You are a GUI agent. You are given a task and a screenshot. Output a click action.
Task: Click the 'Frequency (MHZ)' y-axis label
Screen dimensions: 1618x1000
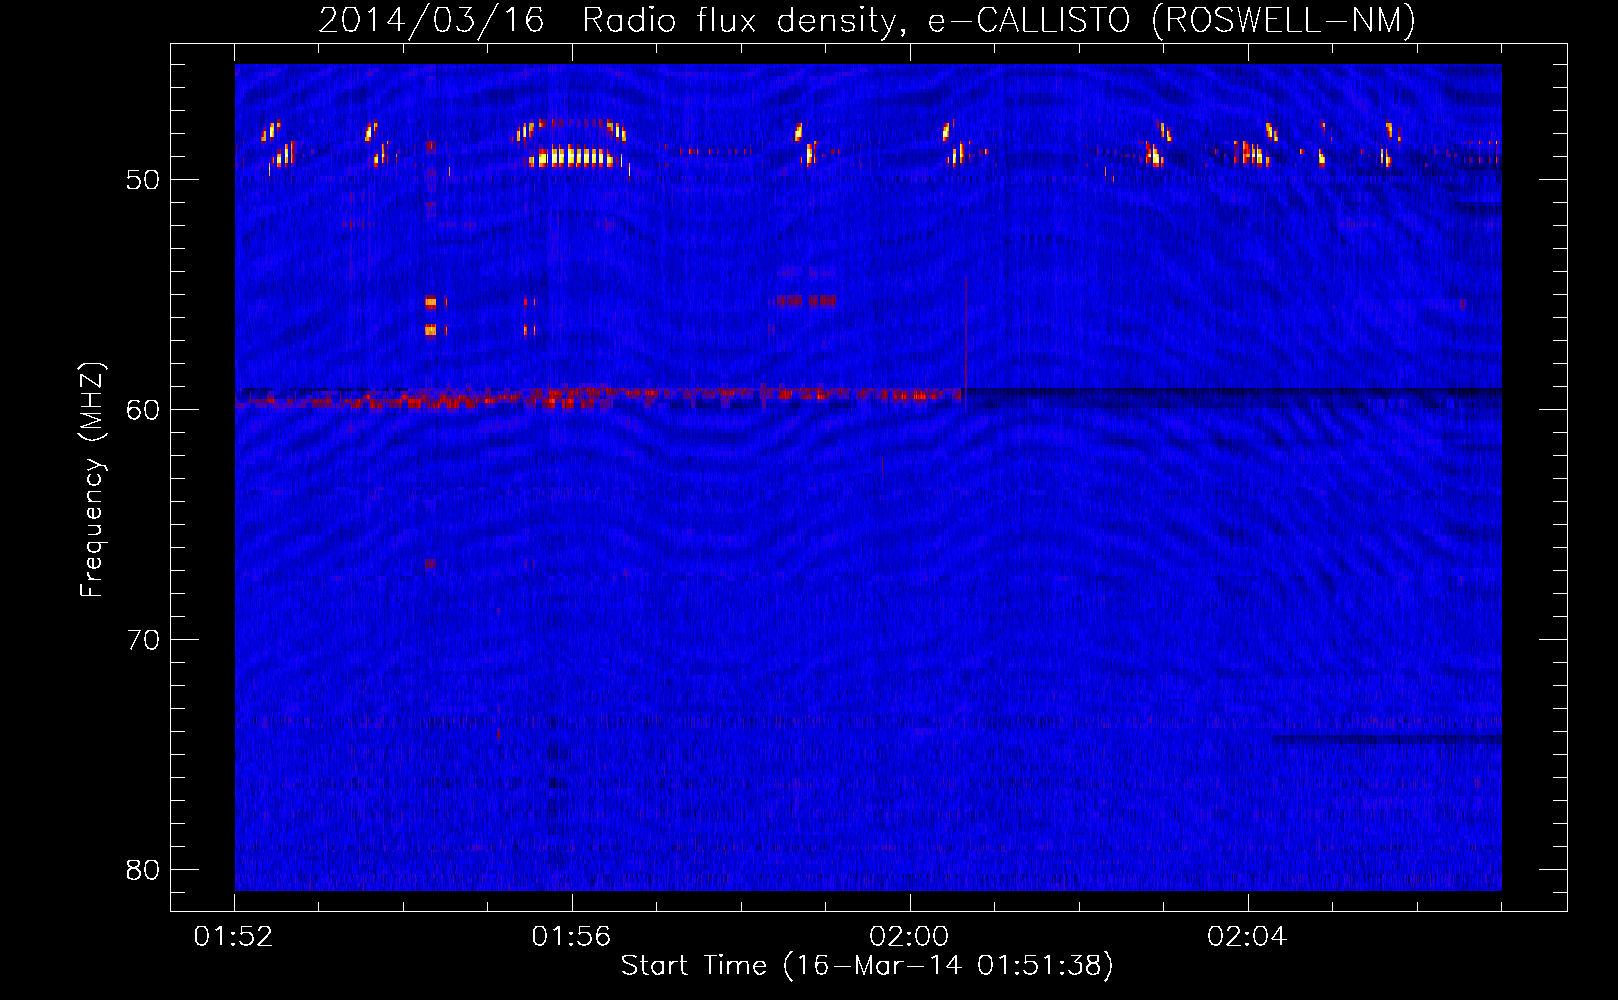tap(91, 480)
